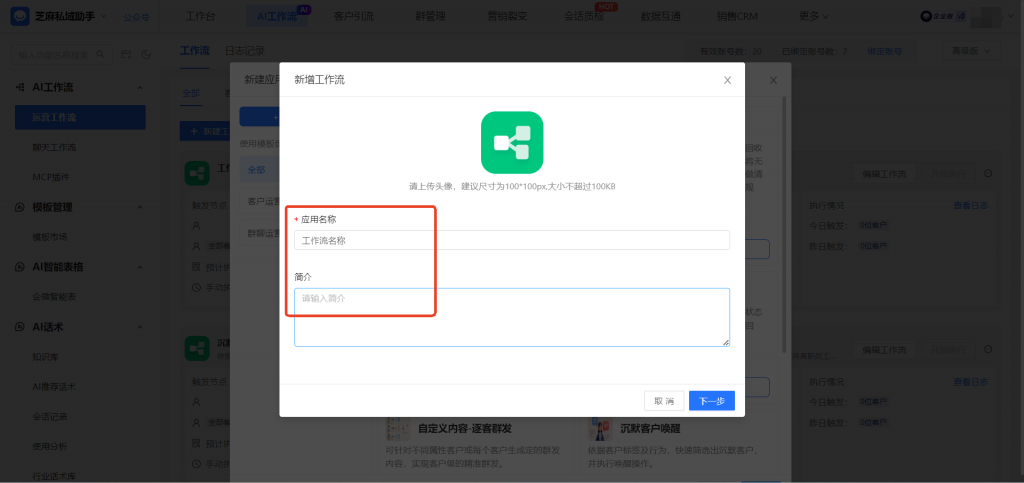Click the 简介 description text area
Viewport: 1024px width, 483px height.
click(x=511, y=317)
